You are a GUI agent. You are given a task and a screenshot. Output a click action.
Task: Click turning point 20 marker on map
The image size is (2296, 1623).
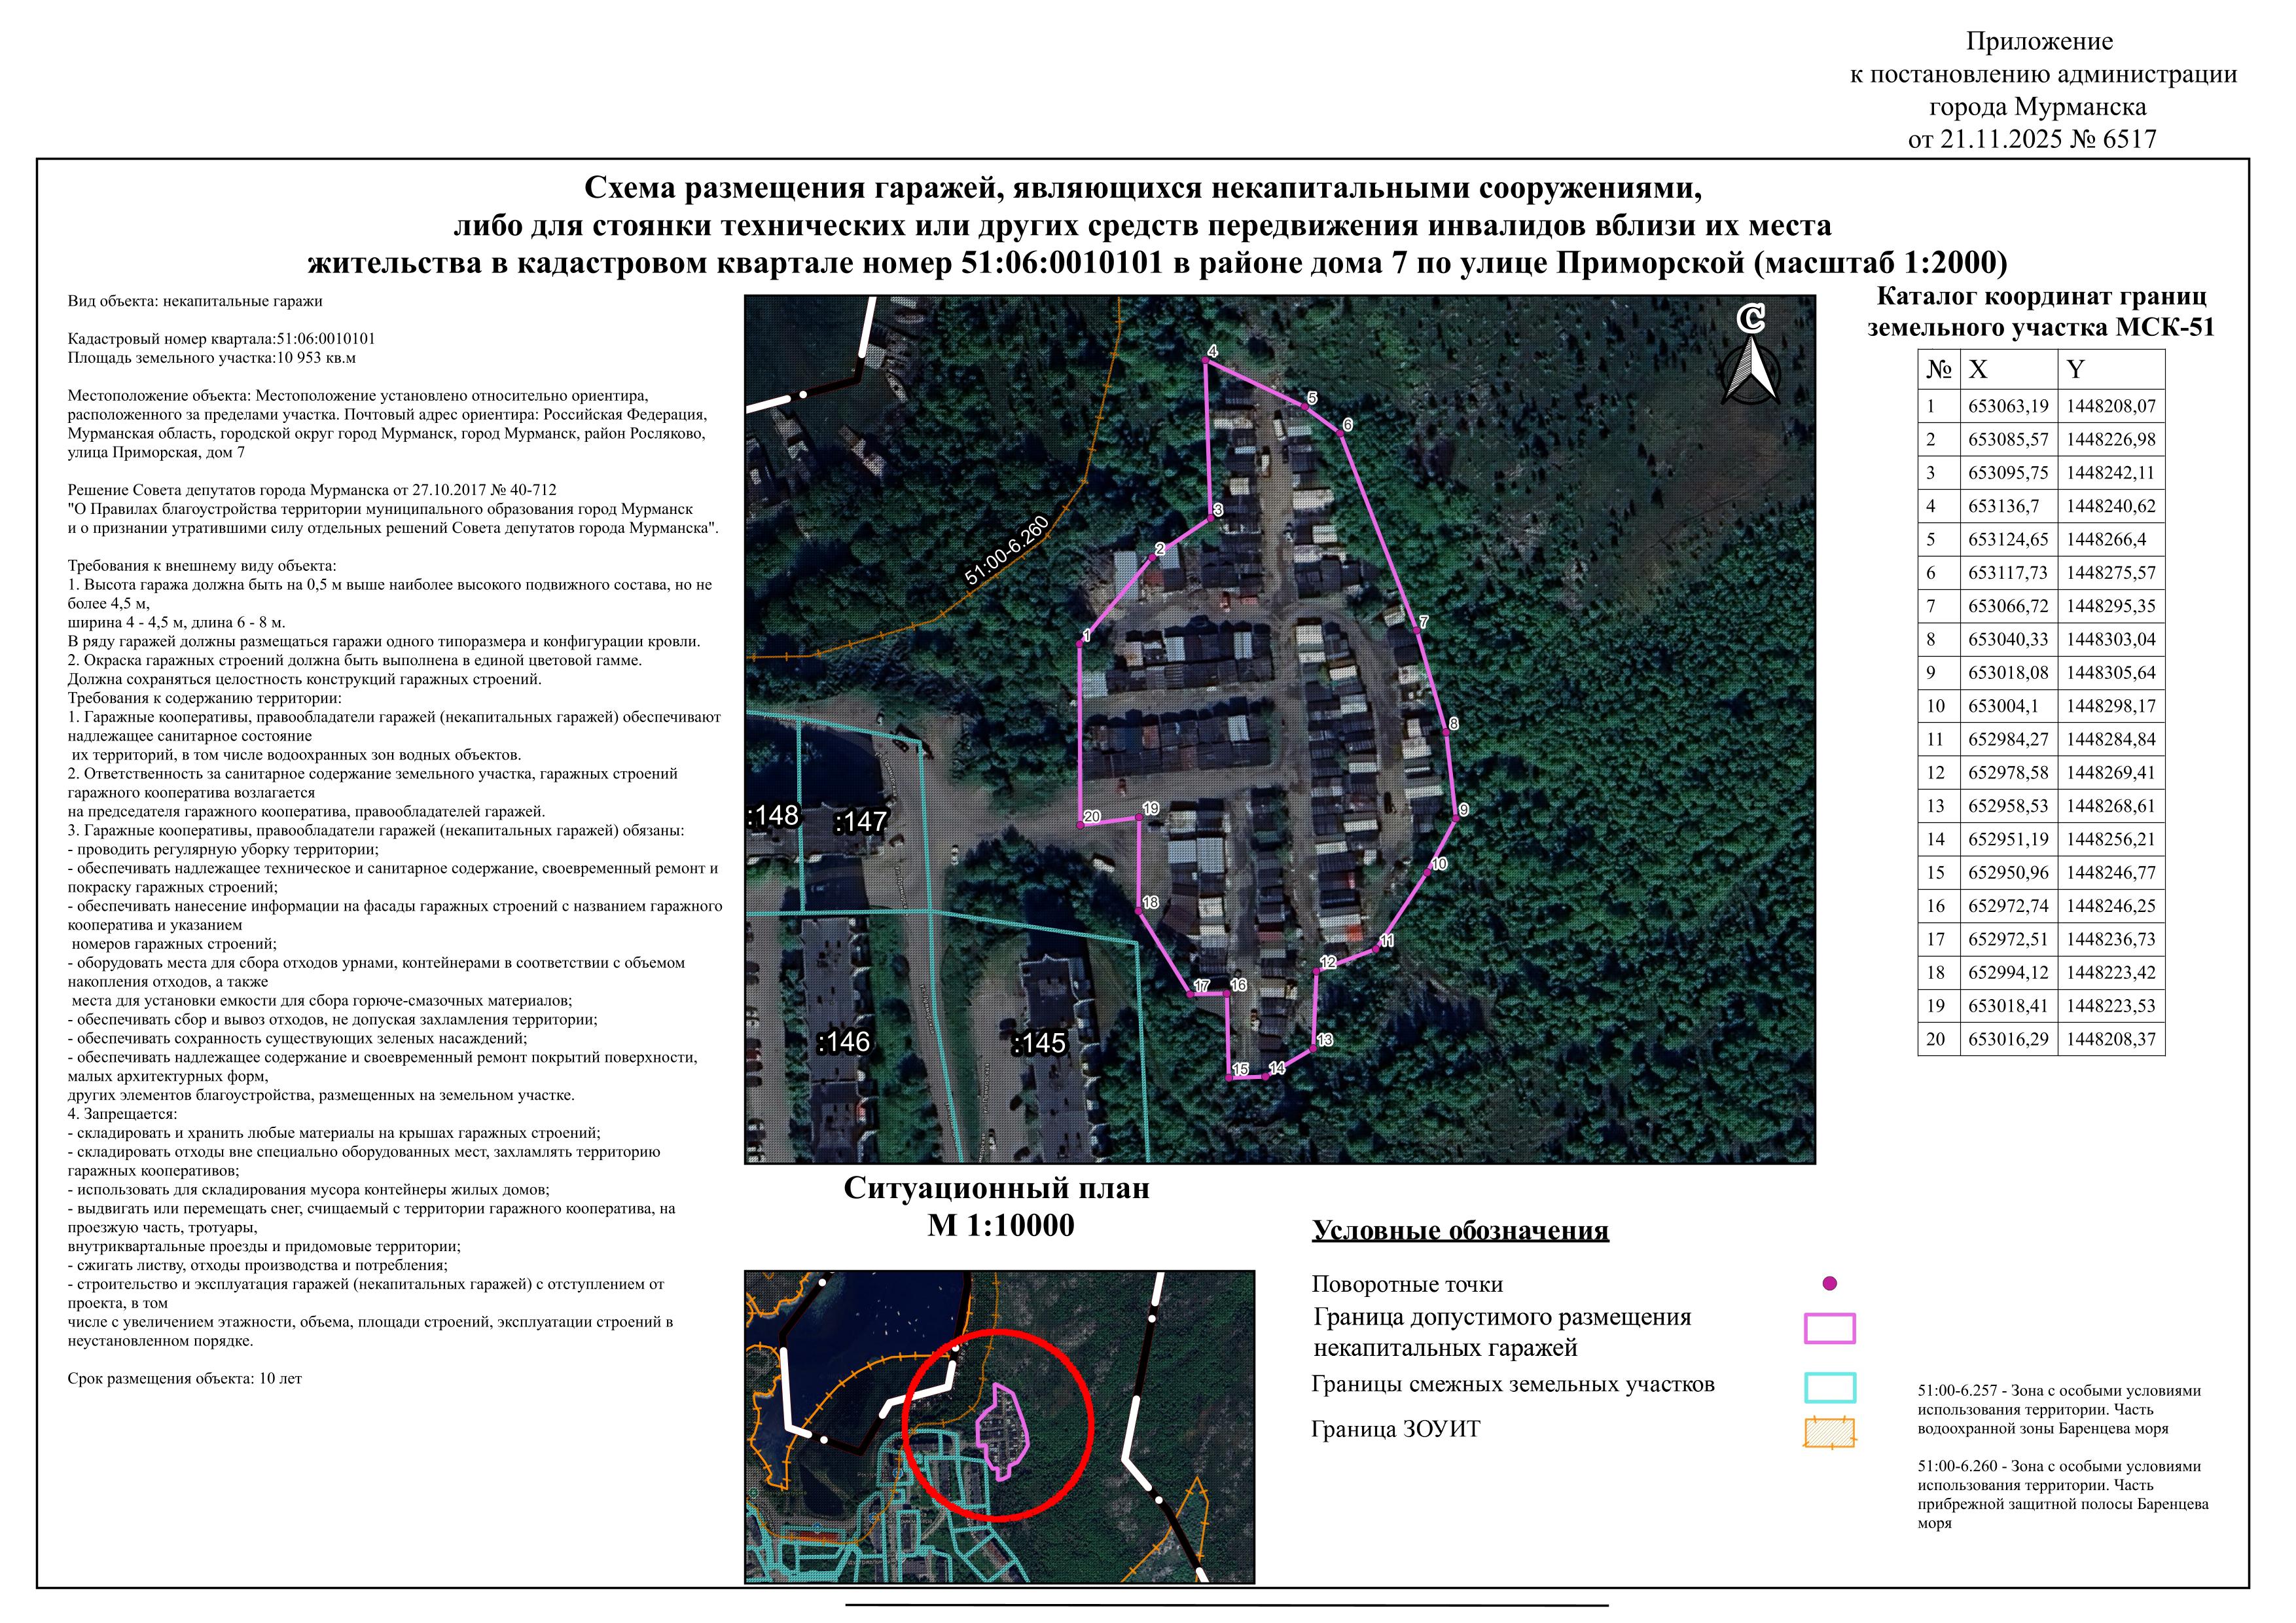tap(1081, 824)
